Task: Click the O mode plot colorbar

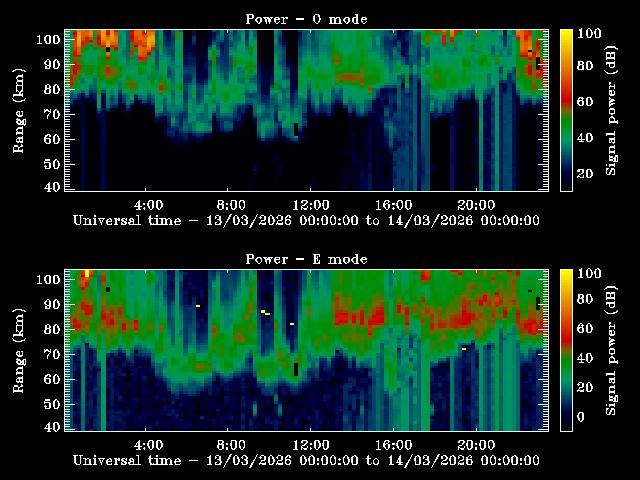Action: [x=566, y=110]
